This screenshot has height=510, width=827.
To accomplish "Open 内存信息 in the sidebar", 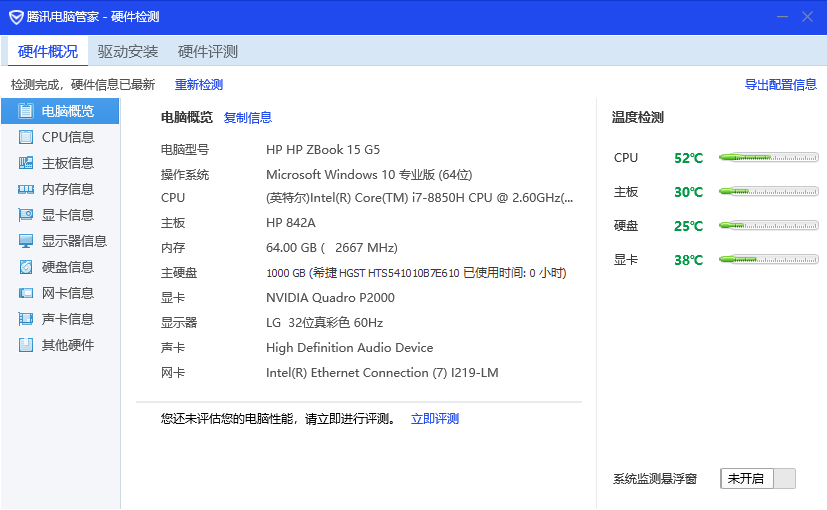I will 60,189.
